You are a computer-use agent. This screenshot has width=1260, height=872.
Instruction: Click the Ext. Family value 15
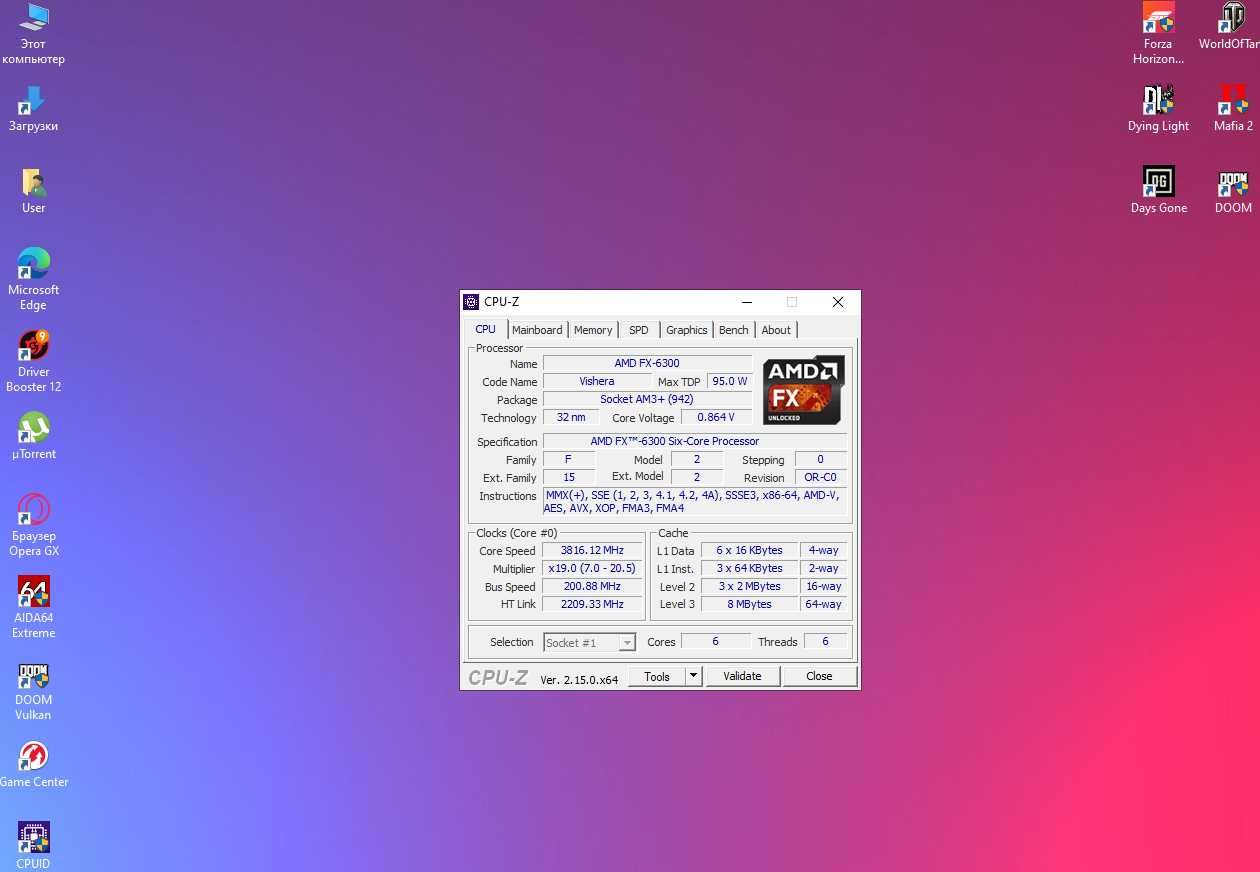569,477
